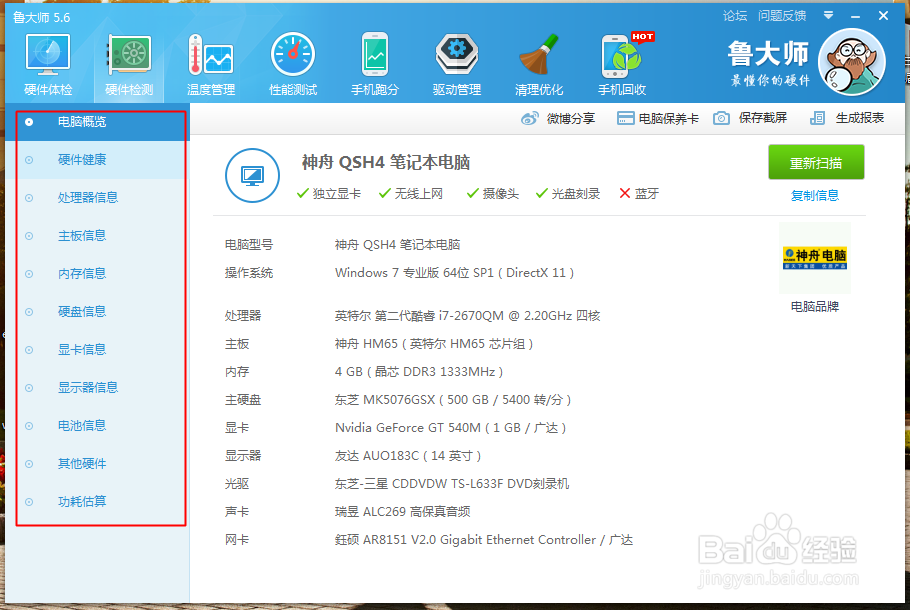
Task: Select 内存信息 in sidebar
Action: point(98,274)
